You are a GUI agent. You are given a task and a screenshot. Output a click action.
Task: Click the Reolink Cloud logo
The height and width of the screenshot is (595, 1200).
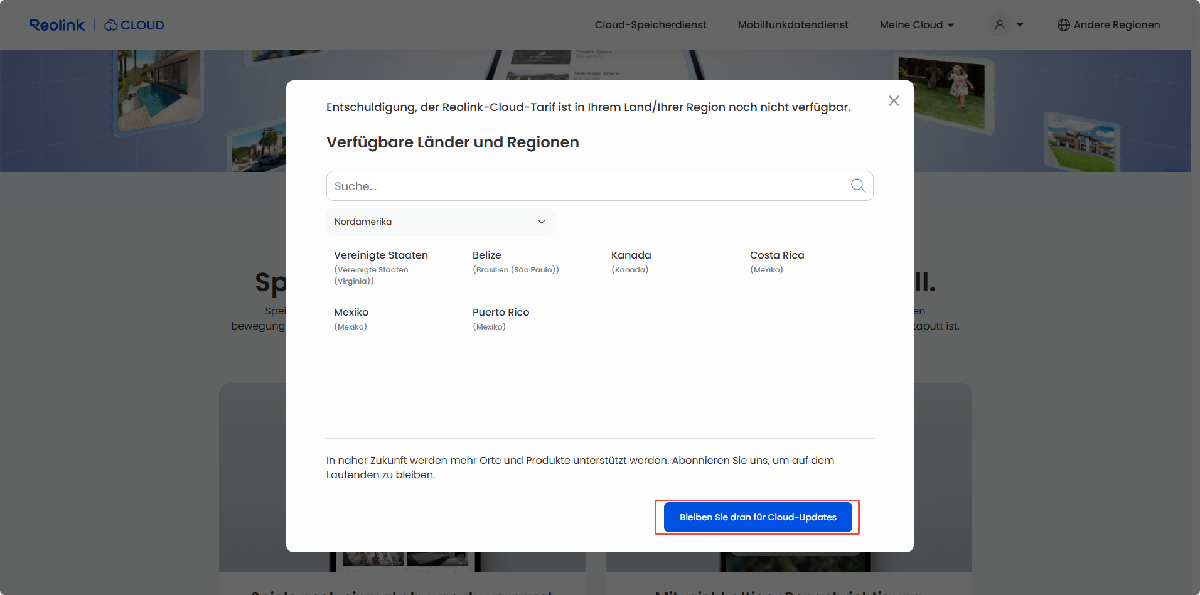click(97, 25)
